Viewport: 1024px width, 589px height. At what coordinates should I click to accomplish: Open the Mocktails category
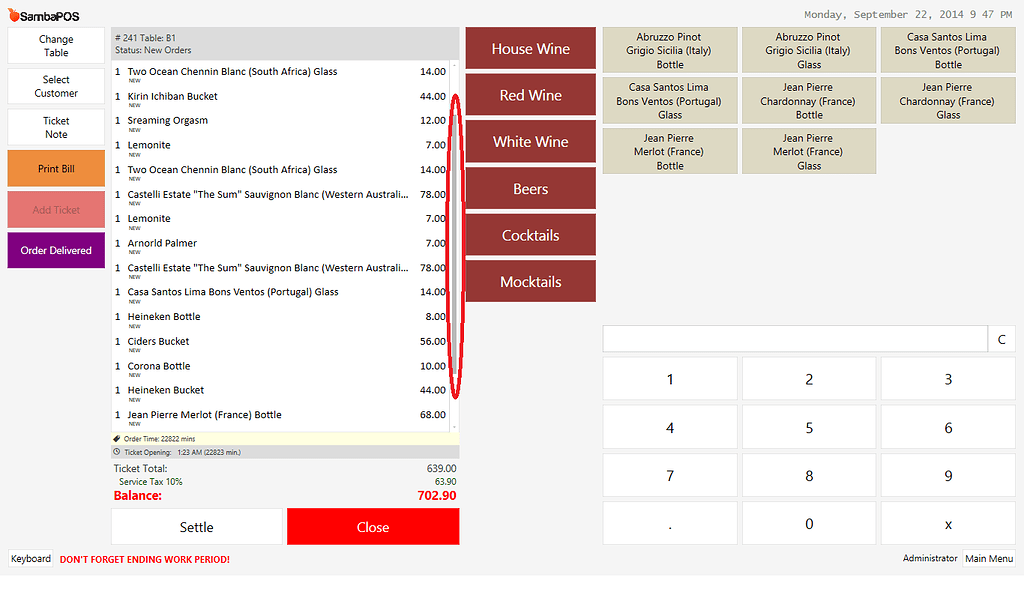click(x=530, y=281)
